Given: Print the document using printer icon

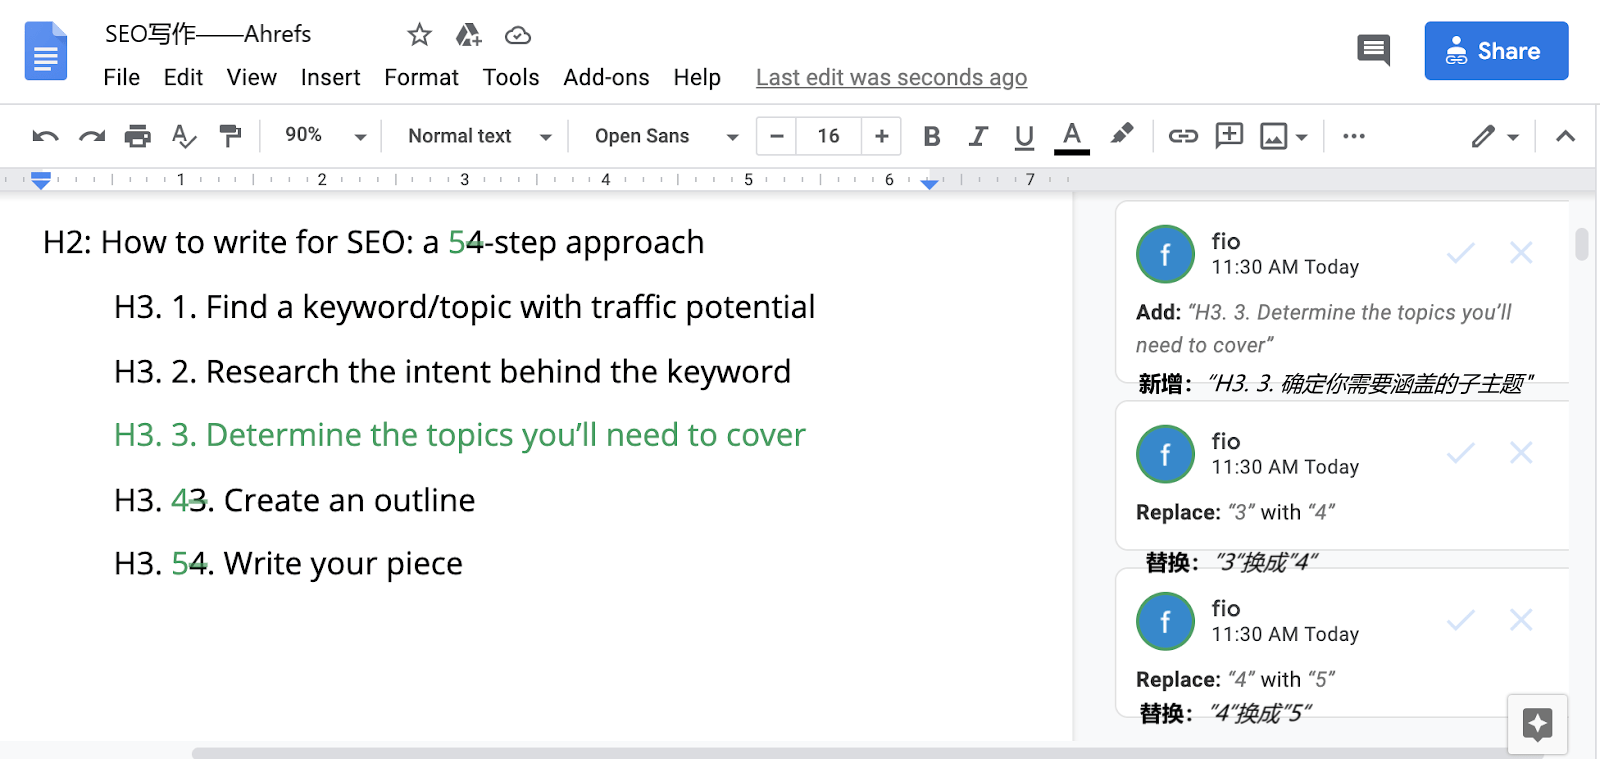Looking at the screenshot, I should [137, 136].
